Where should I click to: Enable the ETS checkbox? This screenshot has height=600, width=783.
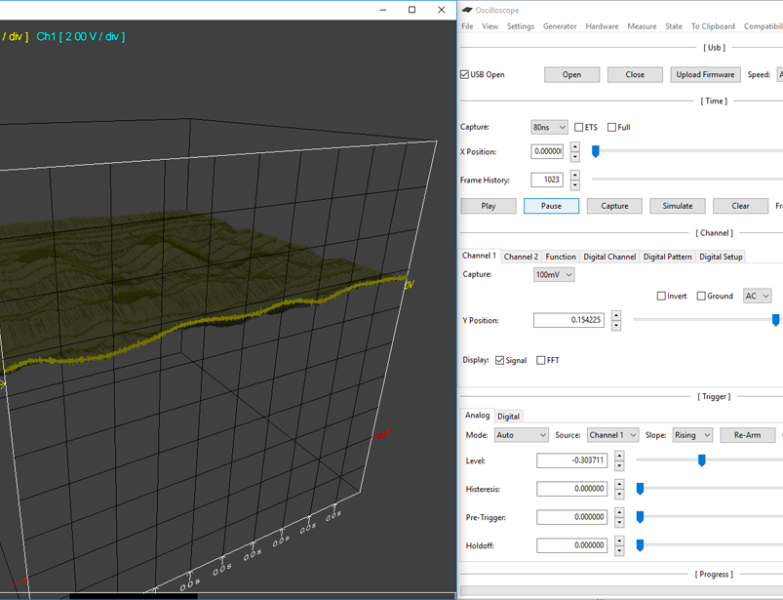tap(579, 127)
